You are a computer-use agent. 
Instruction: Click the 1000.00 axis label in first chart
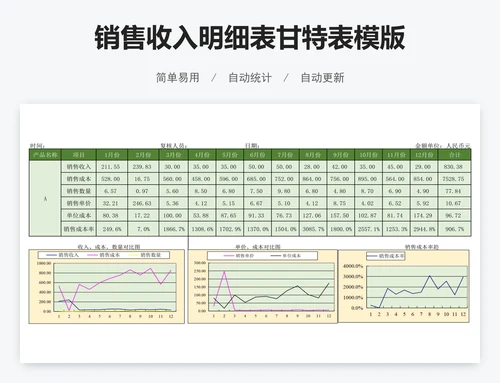point(44,263)
